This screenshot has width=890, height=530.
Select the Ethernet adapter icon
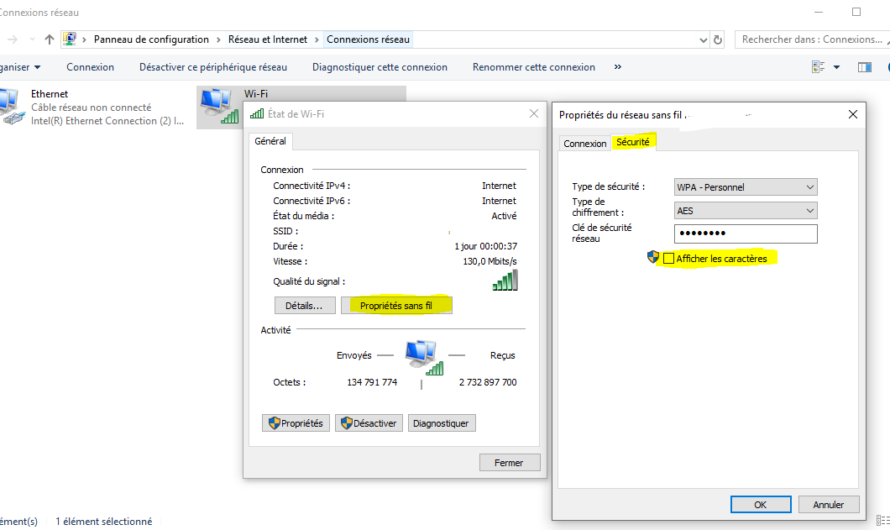click(12, 106)
